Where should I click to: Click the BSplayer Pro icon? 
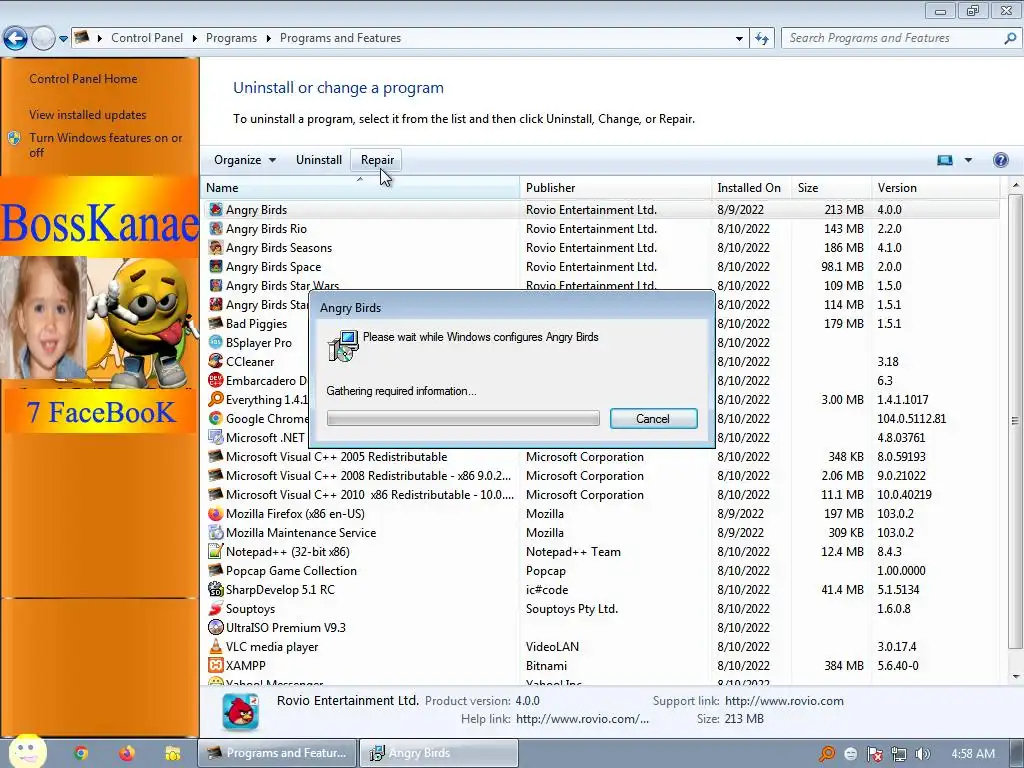click(216, 342)
